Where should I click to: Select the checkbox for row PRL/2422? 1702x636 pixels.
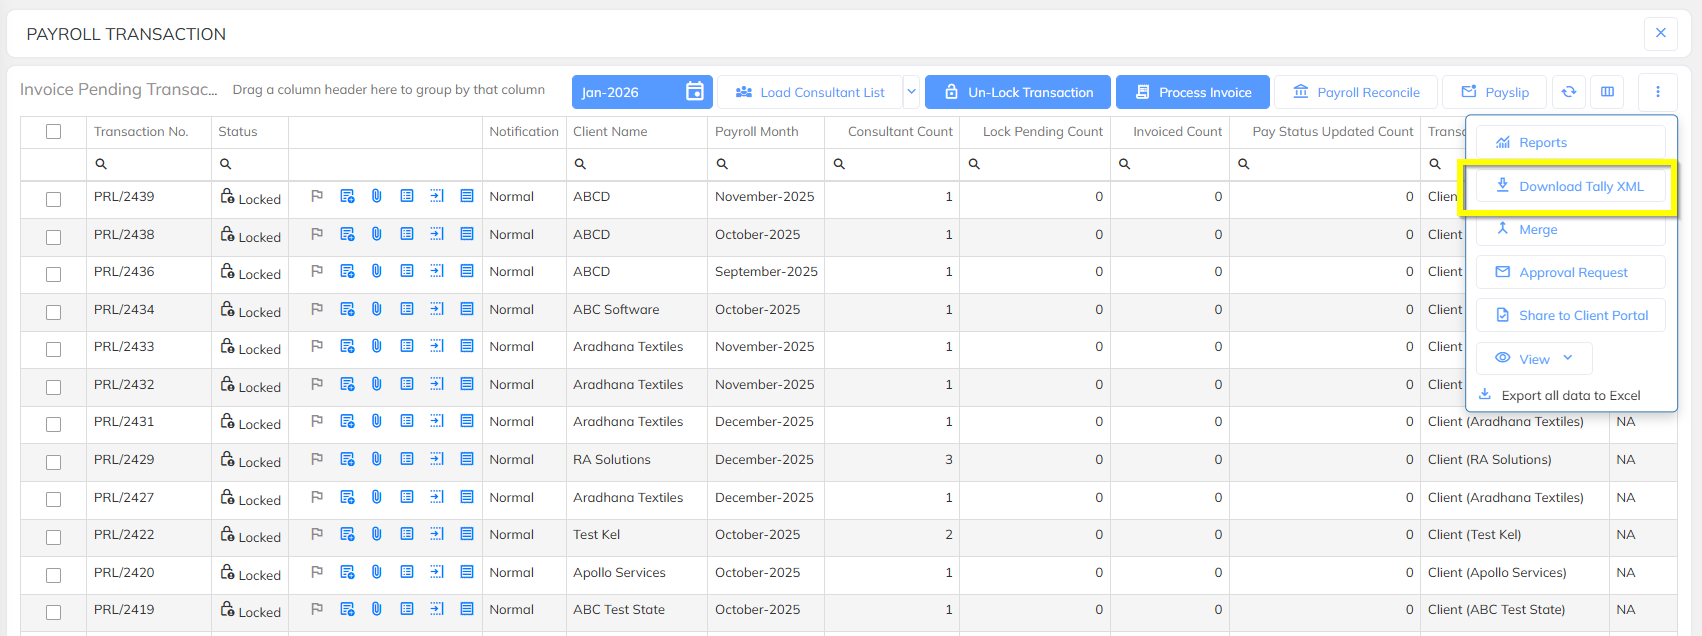click(x=54, y=537)
